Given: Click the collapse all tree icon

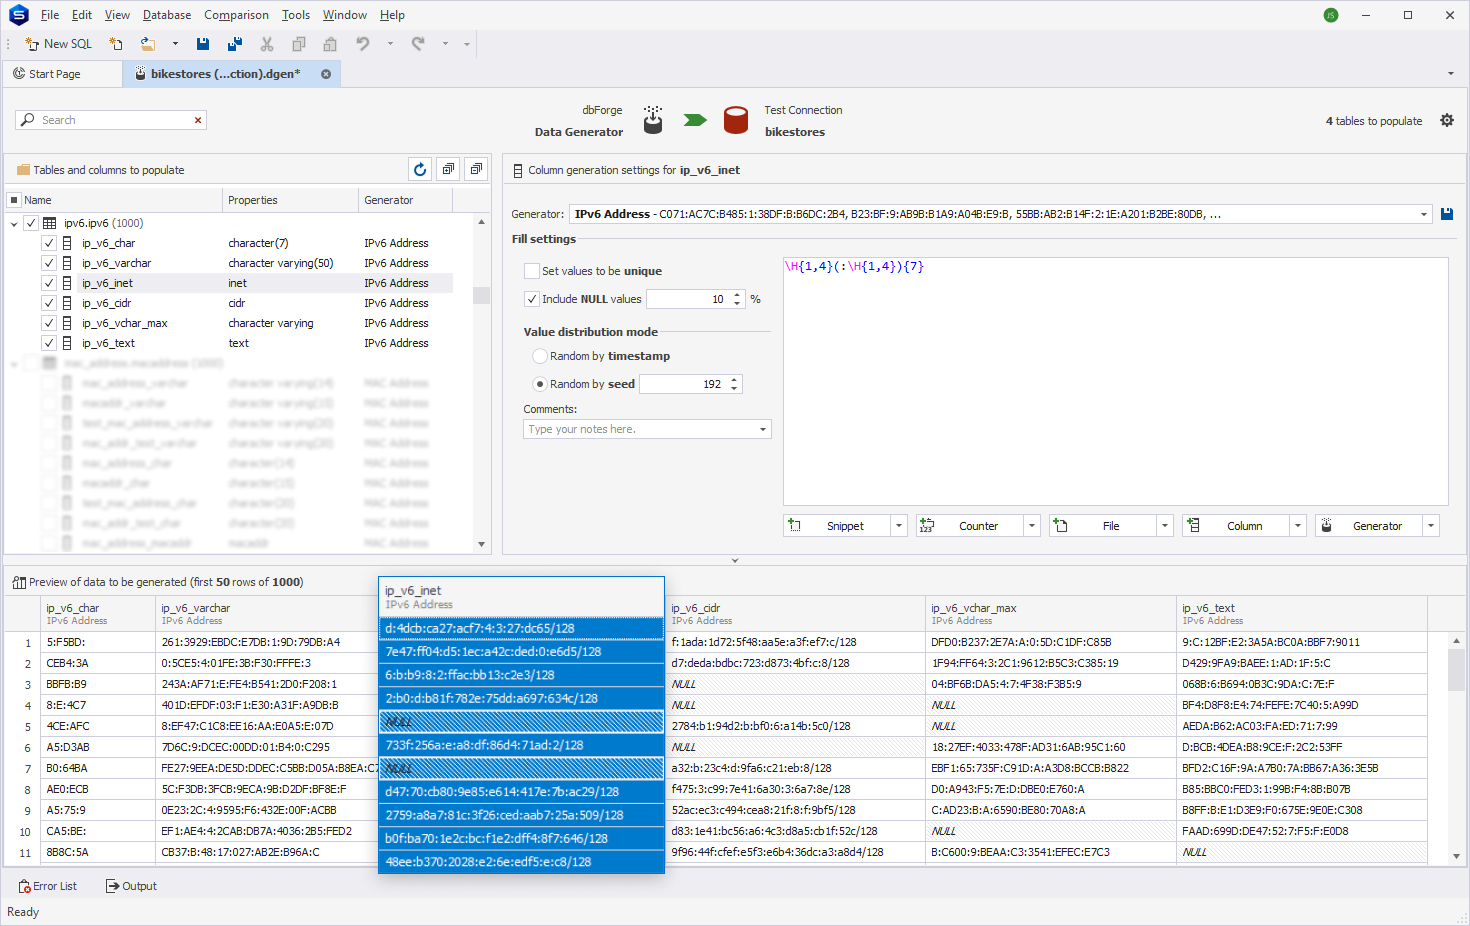Looking at the screenshot, I should [476, 169].
